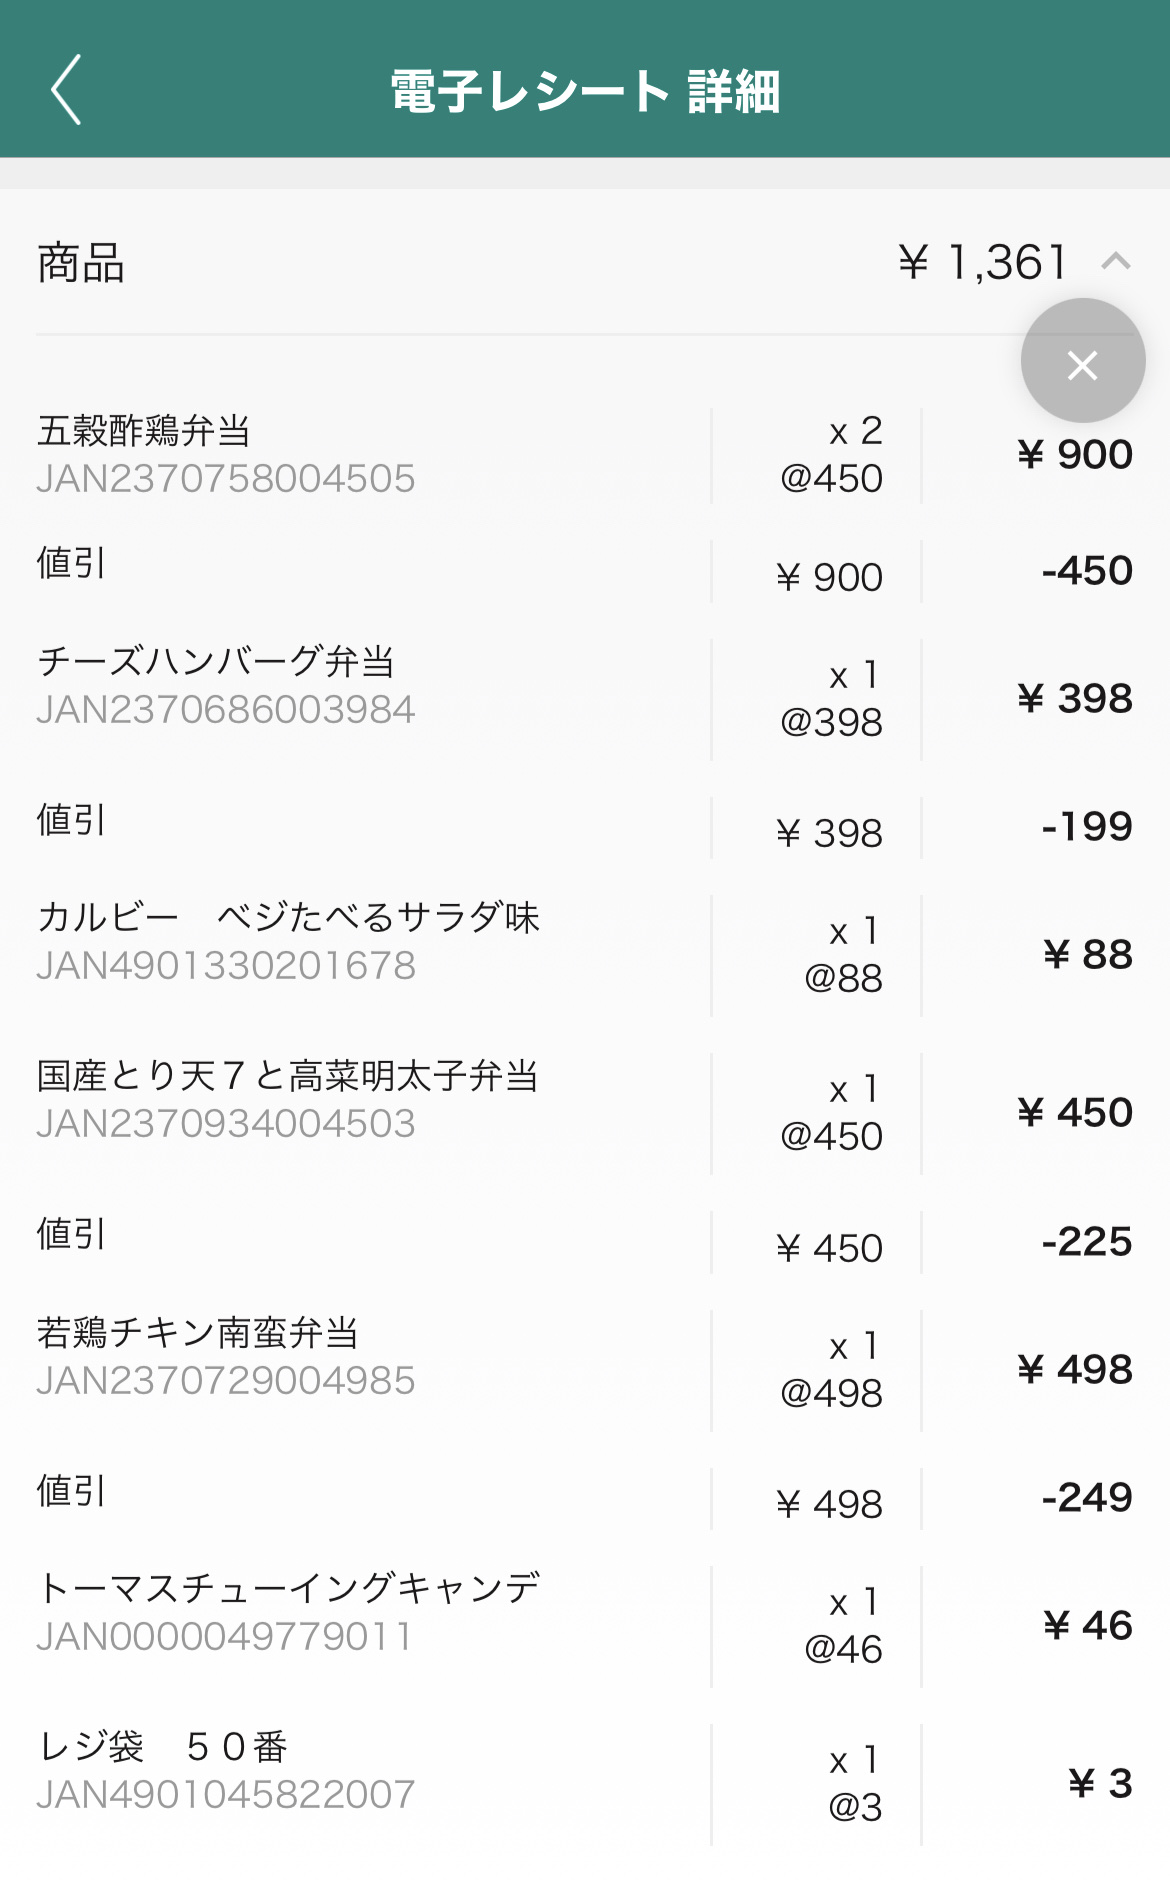Tap the ¥ 900 bold line total

(x=1075, y=455)
